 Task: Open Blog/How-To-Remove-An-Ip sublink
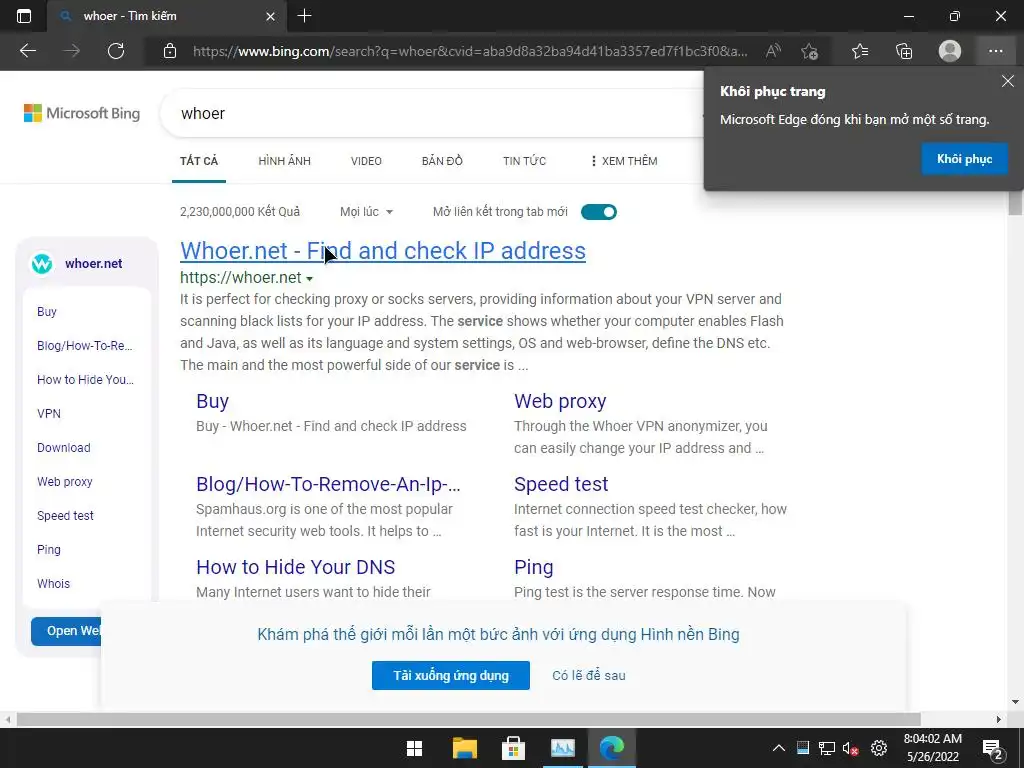coord(328,484)
